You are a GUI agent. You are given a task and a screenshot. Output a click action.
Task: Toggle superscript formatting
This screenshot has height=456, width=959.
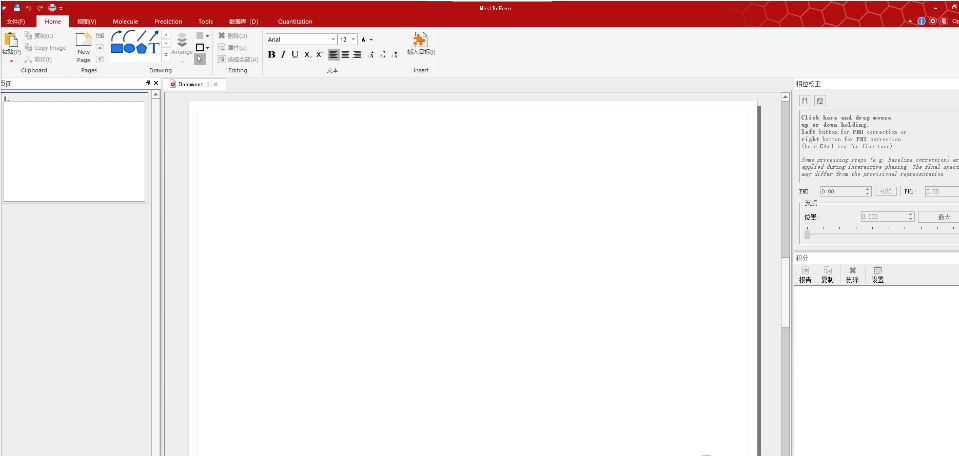319,54
